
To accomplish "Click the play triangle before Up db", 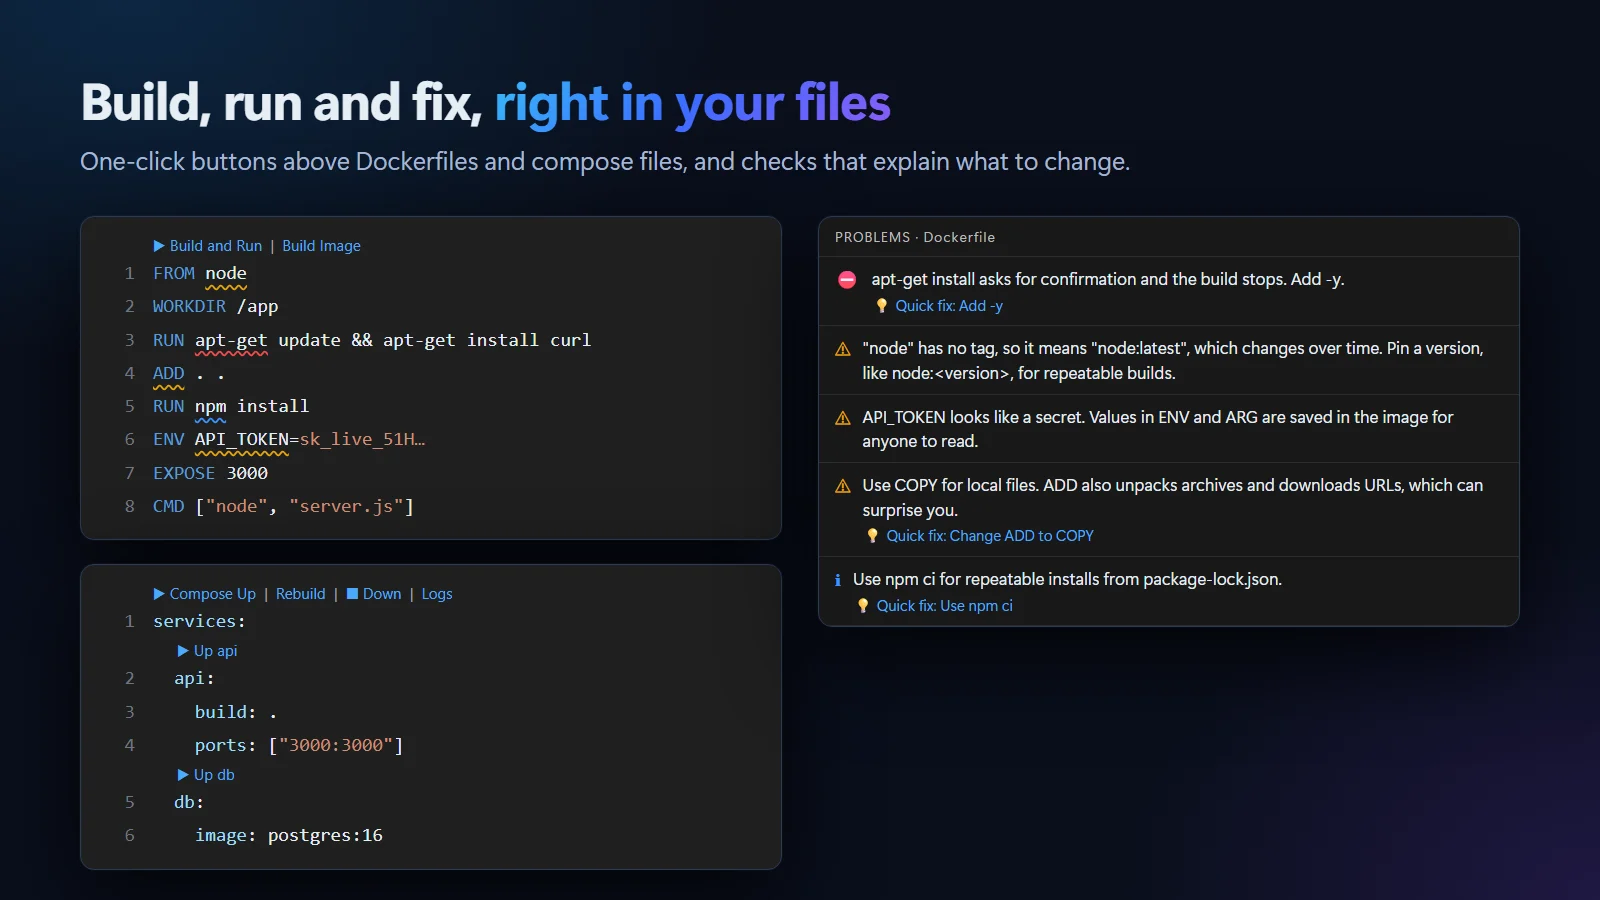I will pyautogui.click(x=183, y=775).
